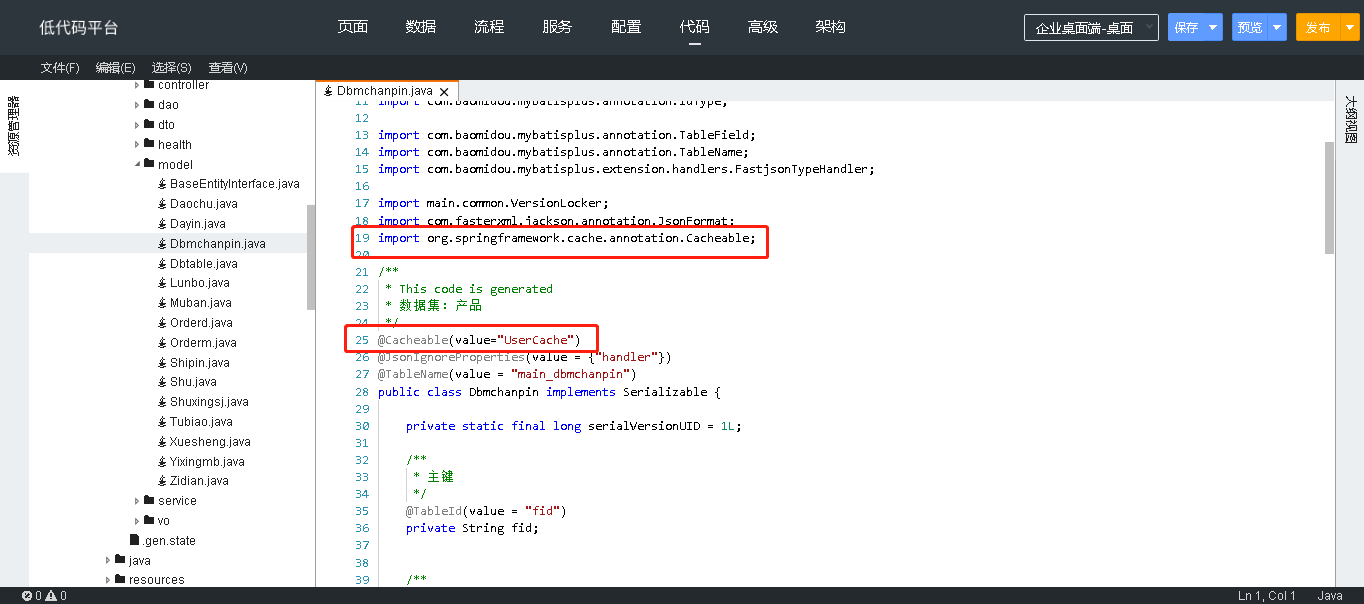Click the file icon beside .gen.state
The height and width of the screenshot is (604, 1364).
point(134,540)
